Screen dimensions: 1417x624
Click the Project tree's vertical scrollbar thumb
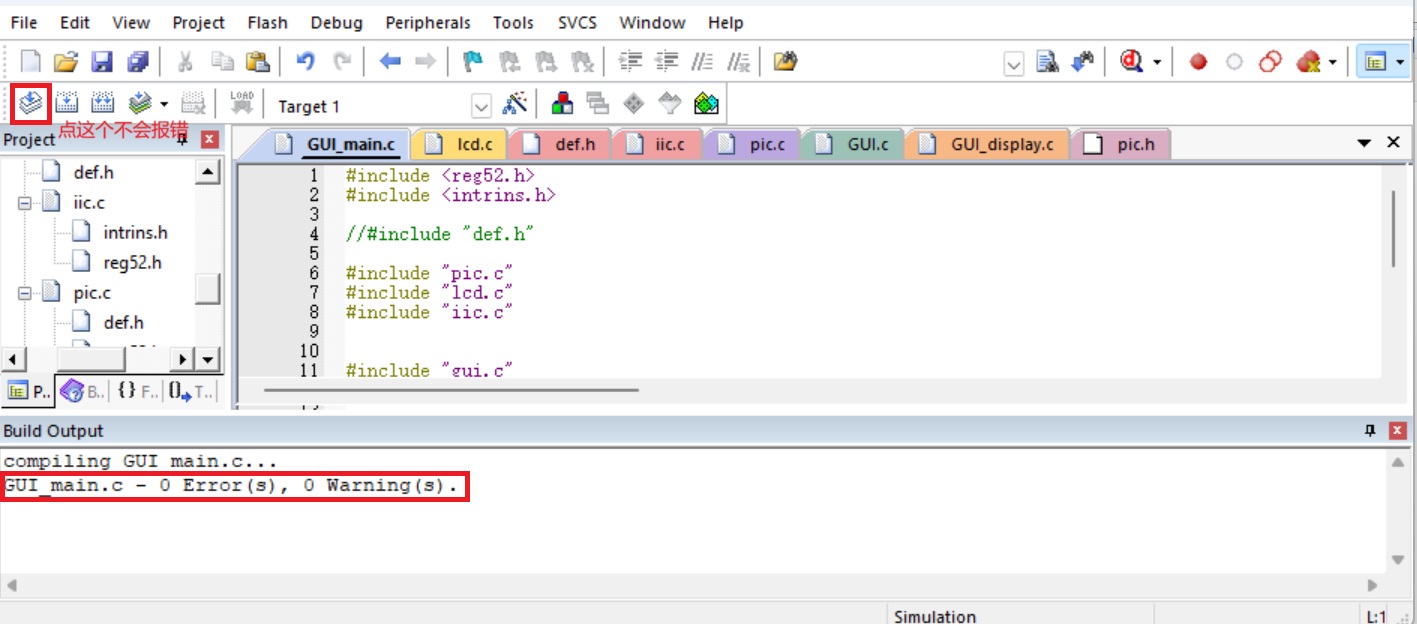208,289
